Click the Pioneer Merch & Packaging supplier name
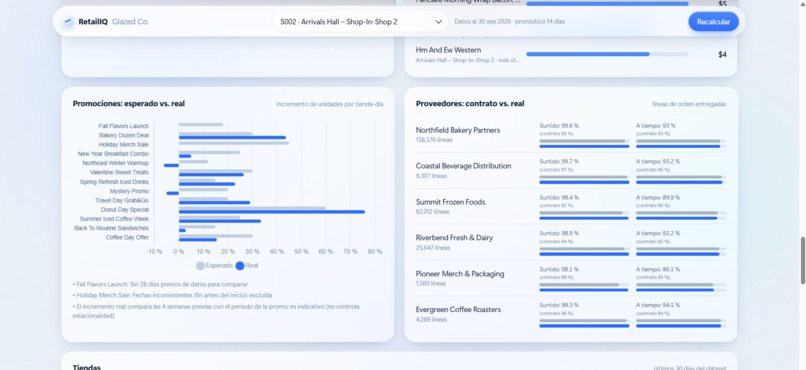 click(x=460, y=274)
